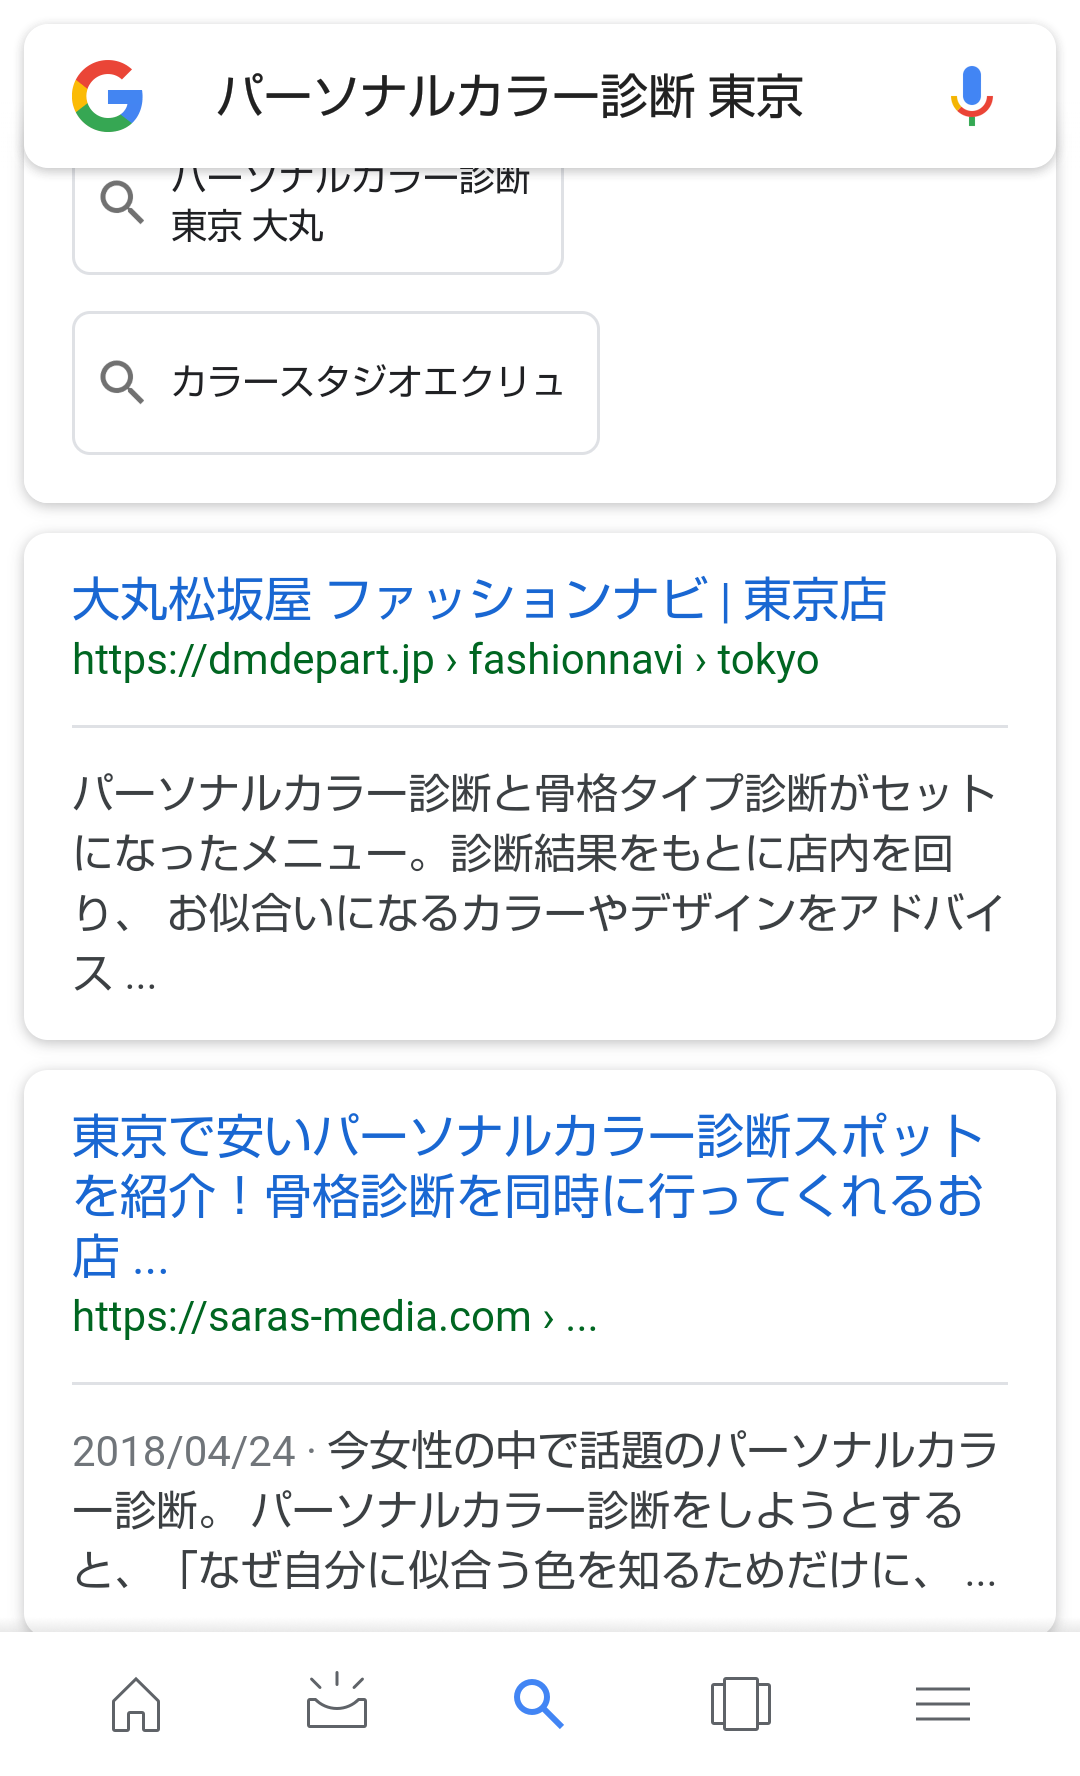Click magnifier icon beside カラースタジオエクリュ

coord(122,382)
